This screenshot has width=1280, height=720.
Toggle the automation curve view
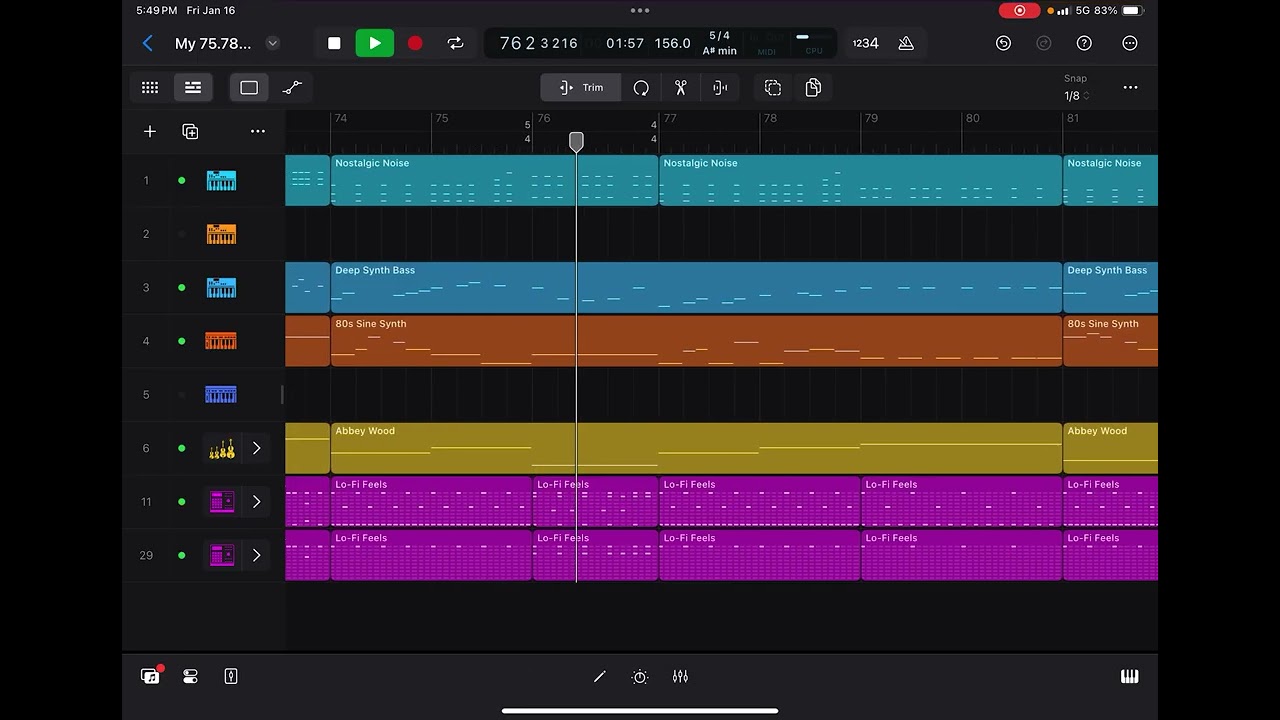[x=292, y=88]
